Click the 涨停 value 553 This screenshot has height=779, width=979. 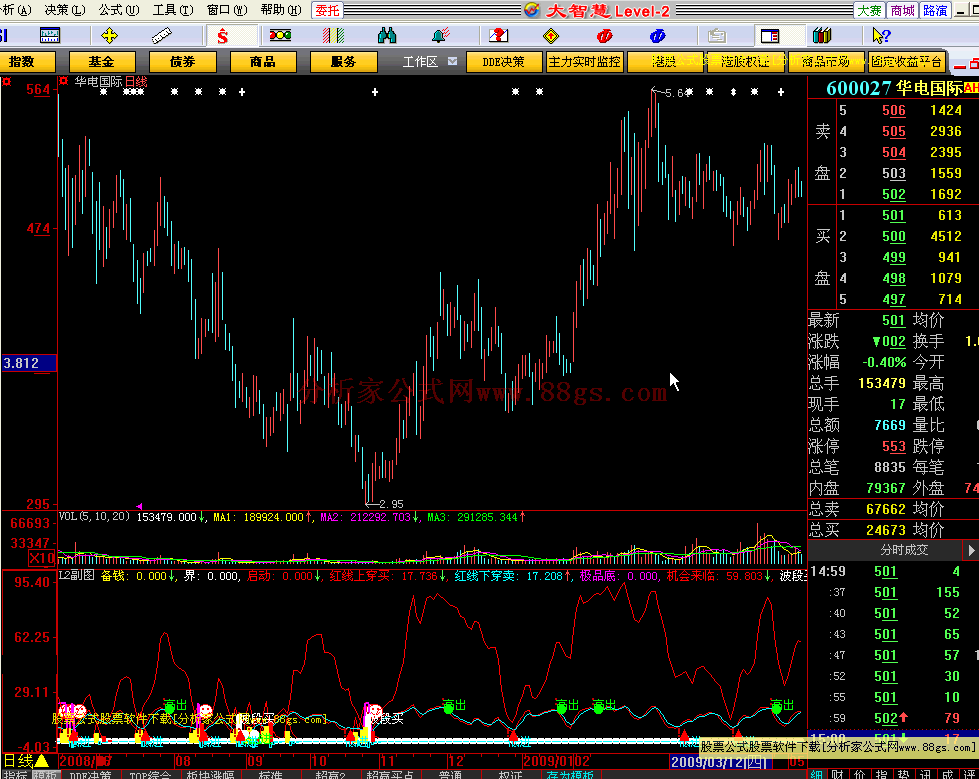(893, 446)
